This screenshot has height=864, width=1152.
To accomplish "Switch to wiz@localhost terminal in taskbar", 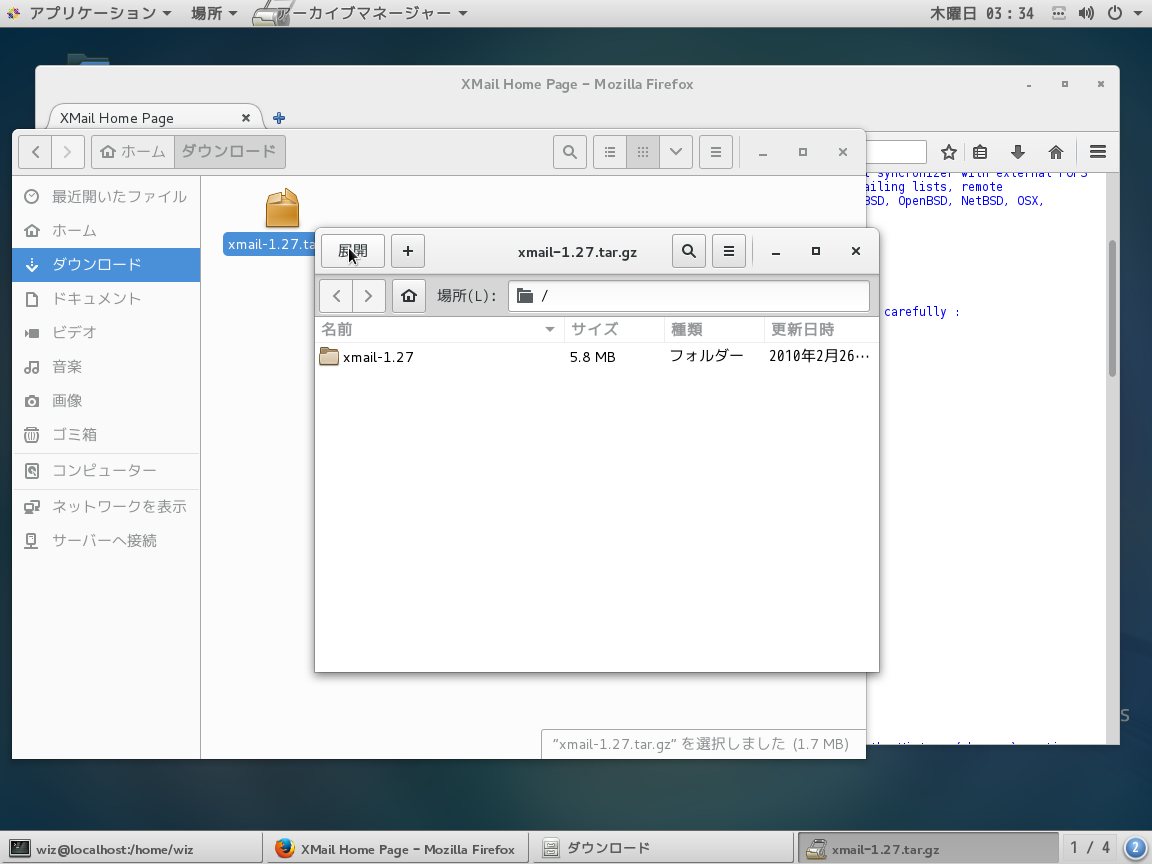I will [132, 849].
